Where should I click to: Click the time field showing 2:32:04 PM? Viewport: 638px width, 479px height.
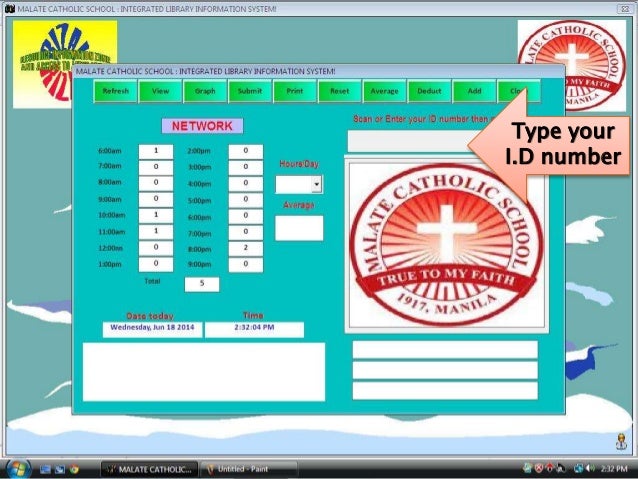pos(254,330)
